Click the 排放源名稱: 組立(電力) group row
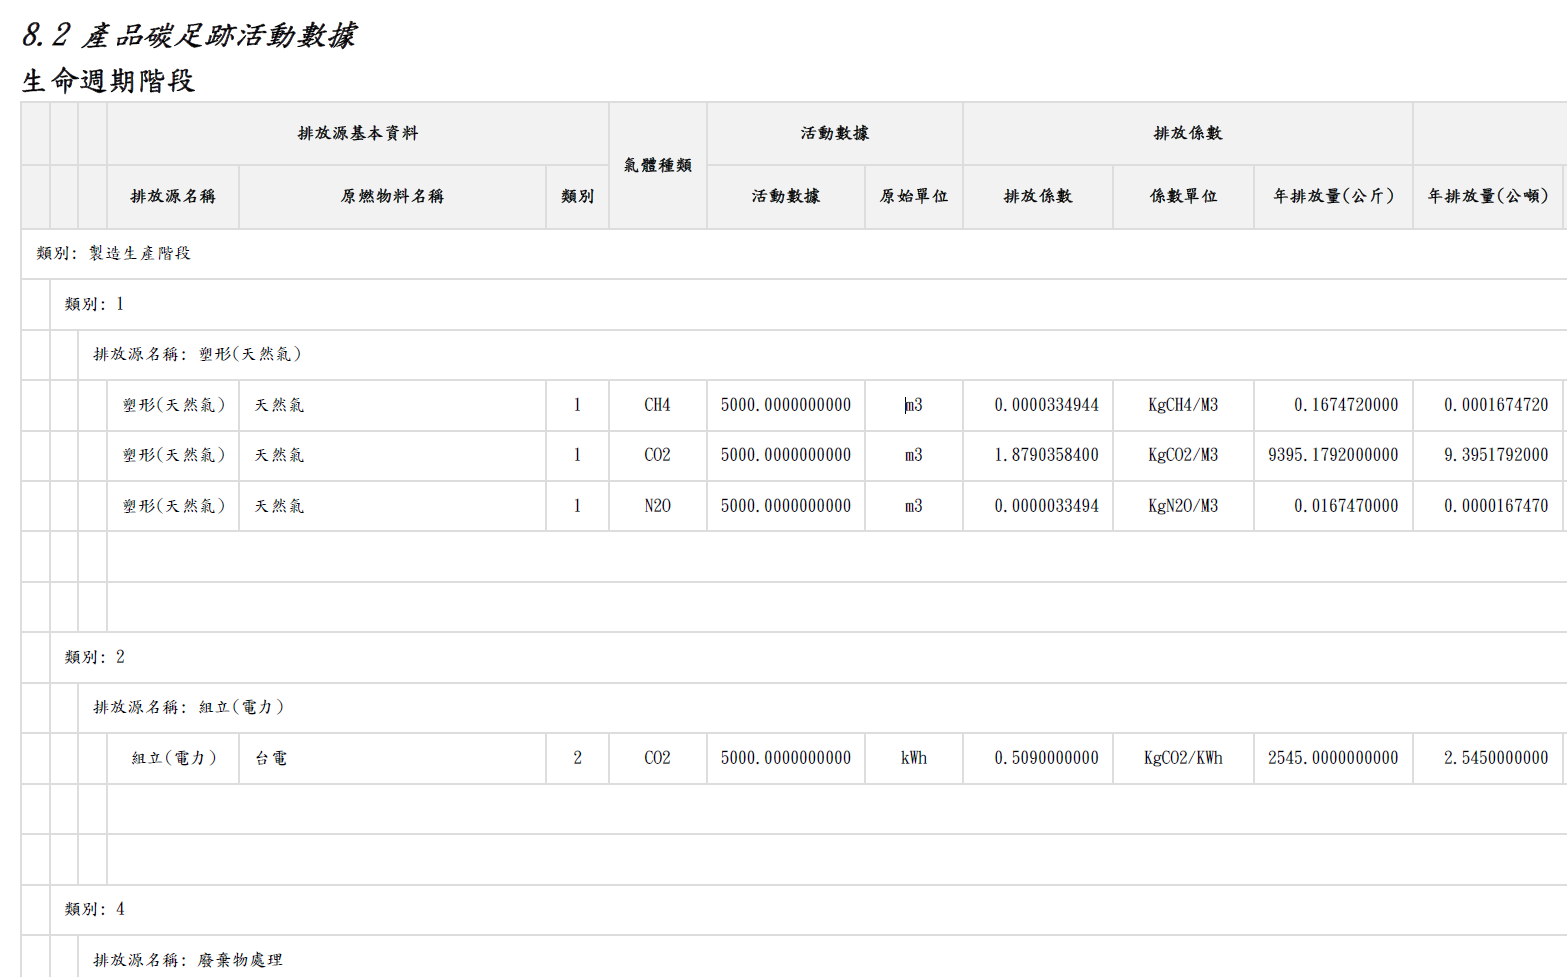Screen dimensions: 1567x977 pyautogui.click(x=189, y=707)
